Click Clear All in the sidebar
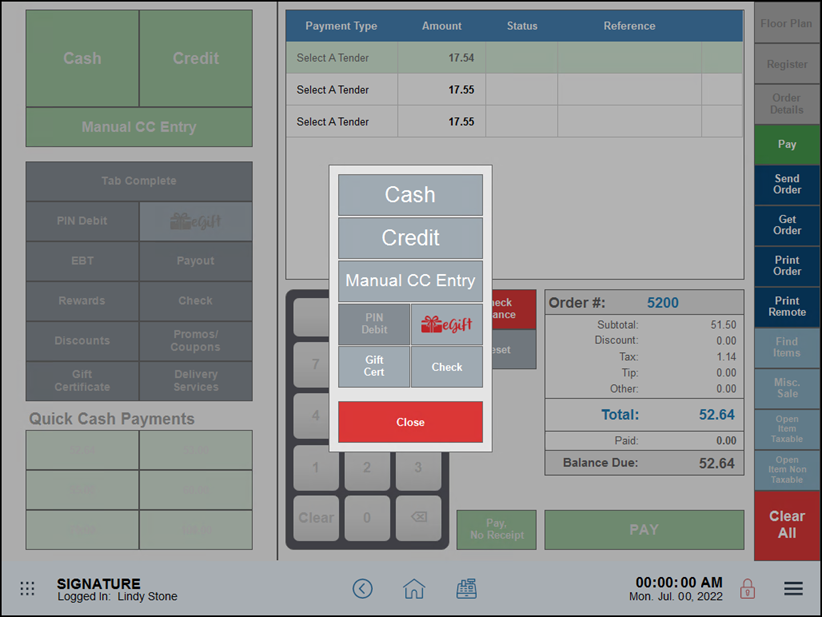 (786, 521)
